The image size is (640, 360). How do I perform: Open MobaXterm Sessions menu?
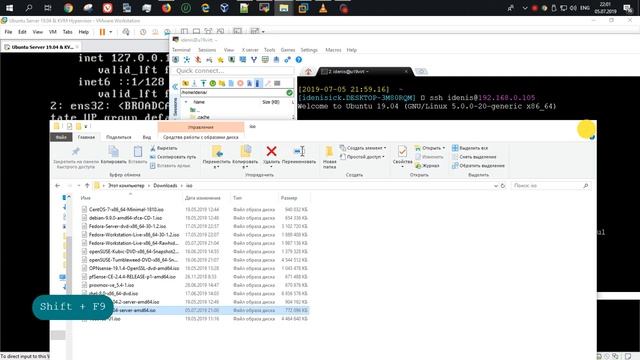tap(207, 50)
